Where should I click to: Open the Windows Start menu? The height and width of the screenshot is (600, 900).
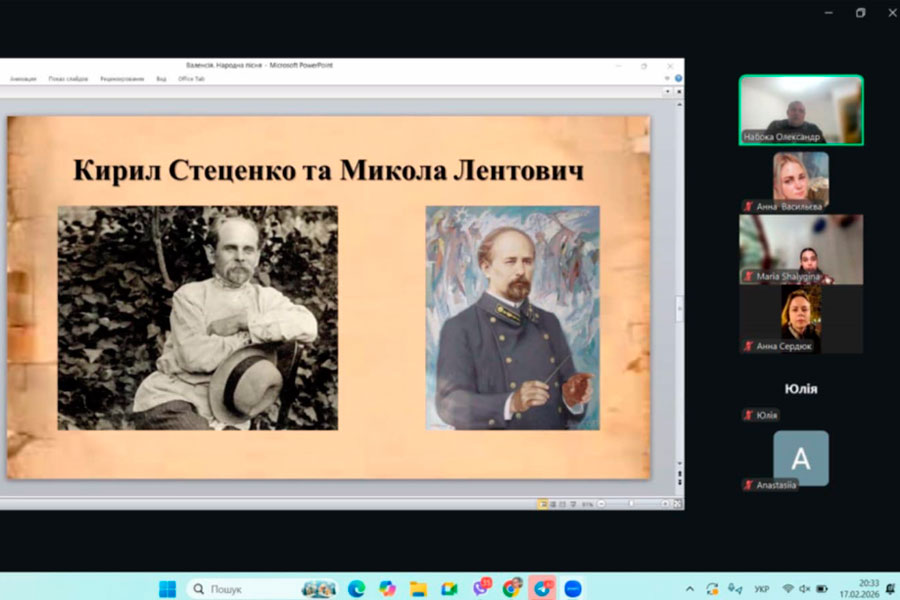point(167,589)
